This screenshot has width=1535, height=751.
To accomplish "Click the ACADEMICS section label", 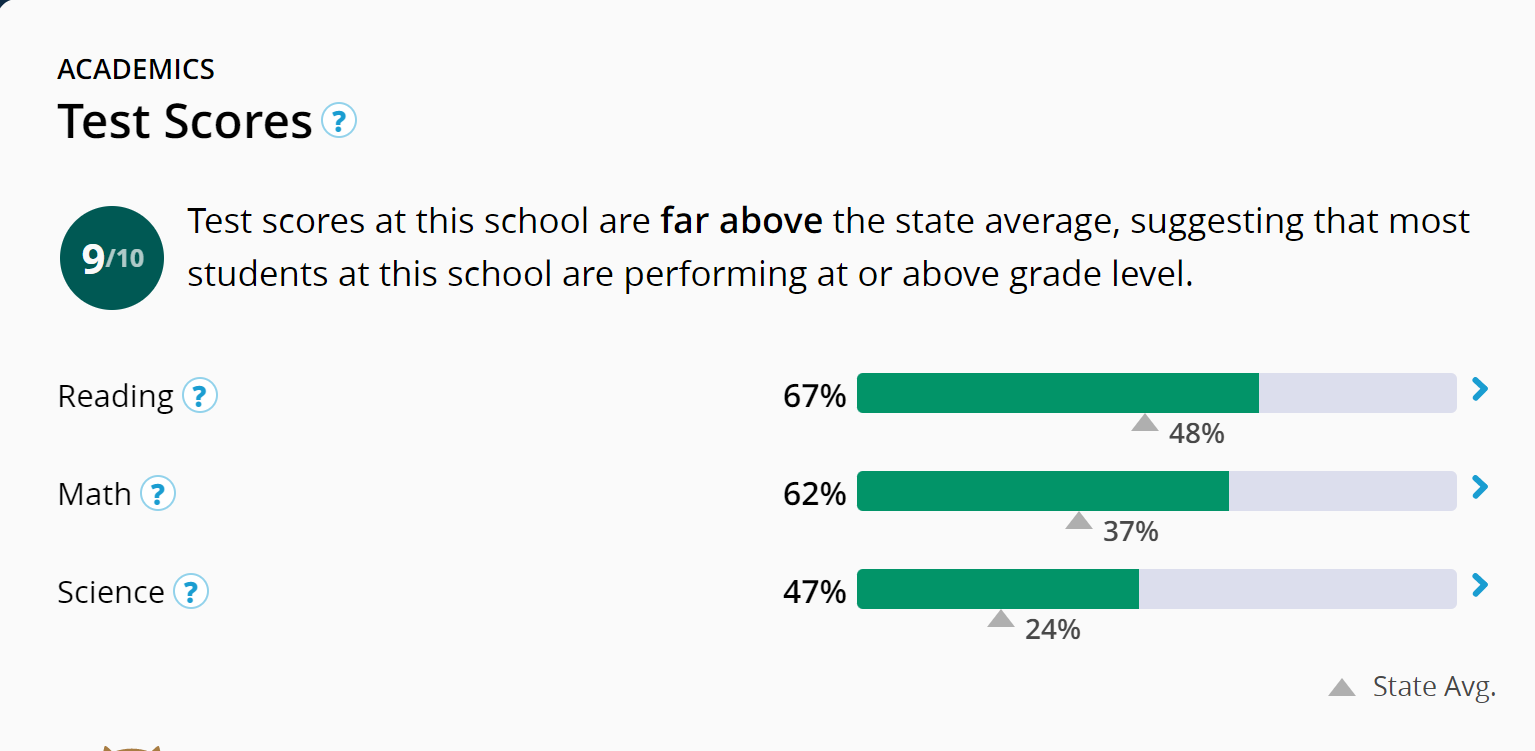I will click(136, 69).
